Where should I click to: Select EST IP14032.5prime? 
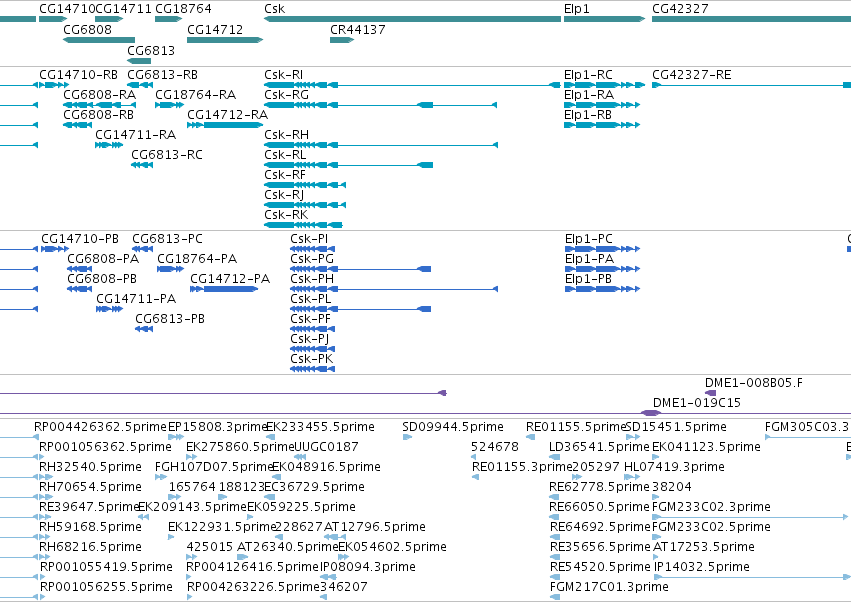[752, 577]
